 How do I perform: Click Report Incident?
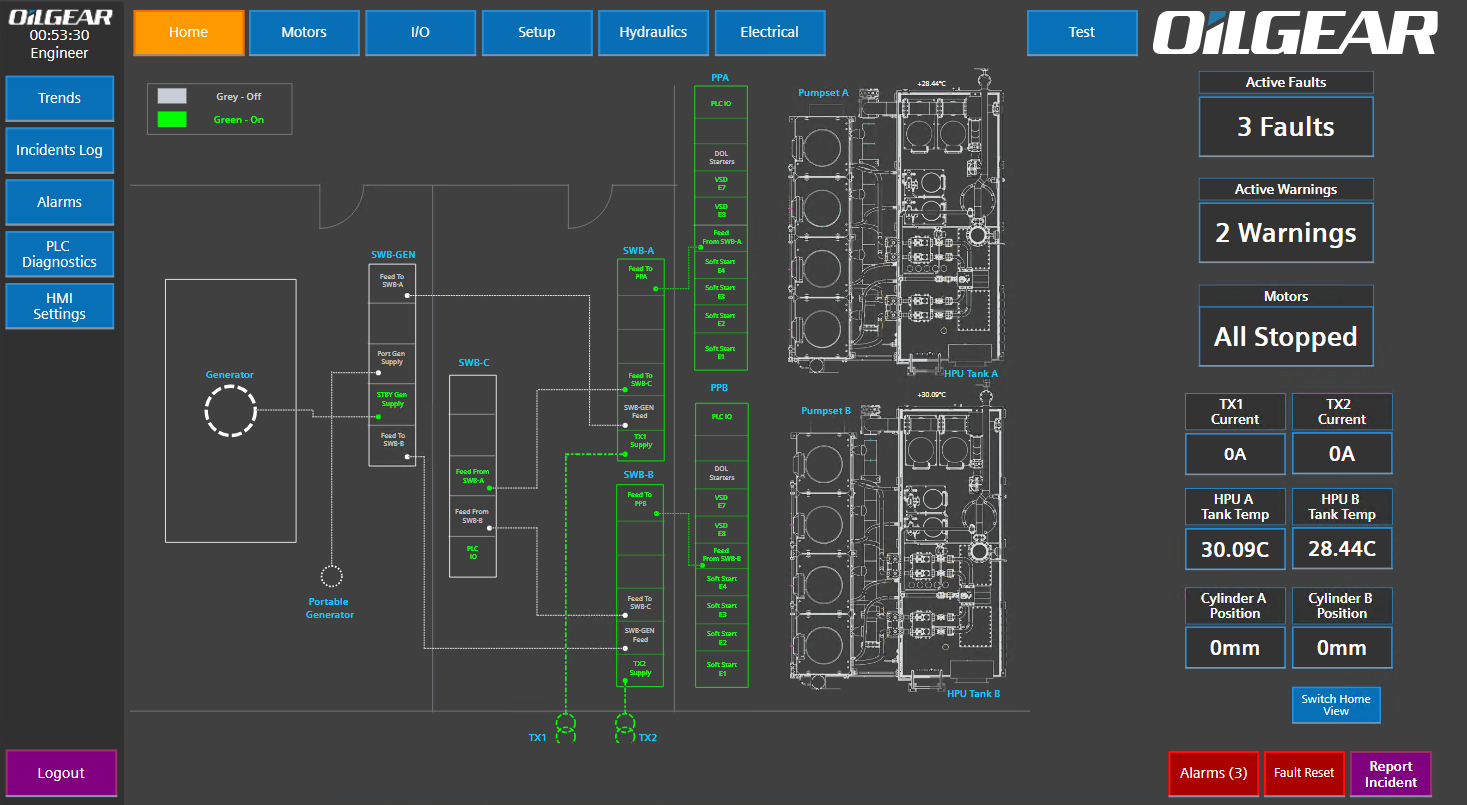[1391, 773]
